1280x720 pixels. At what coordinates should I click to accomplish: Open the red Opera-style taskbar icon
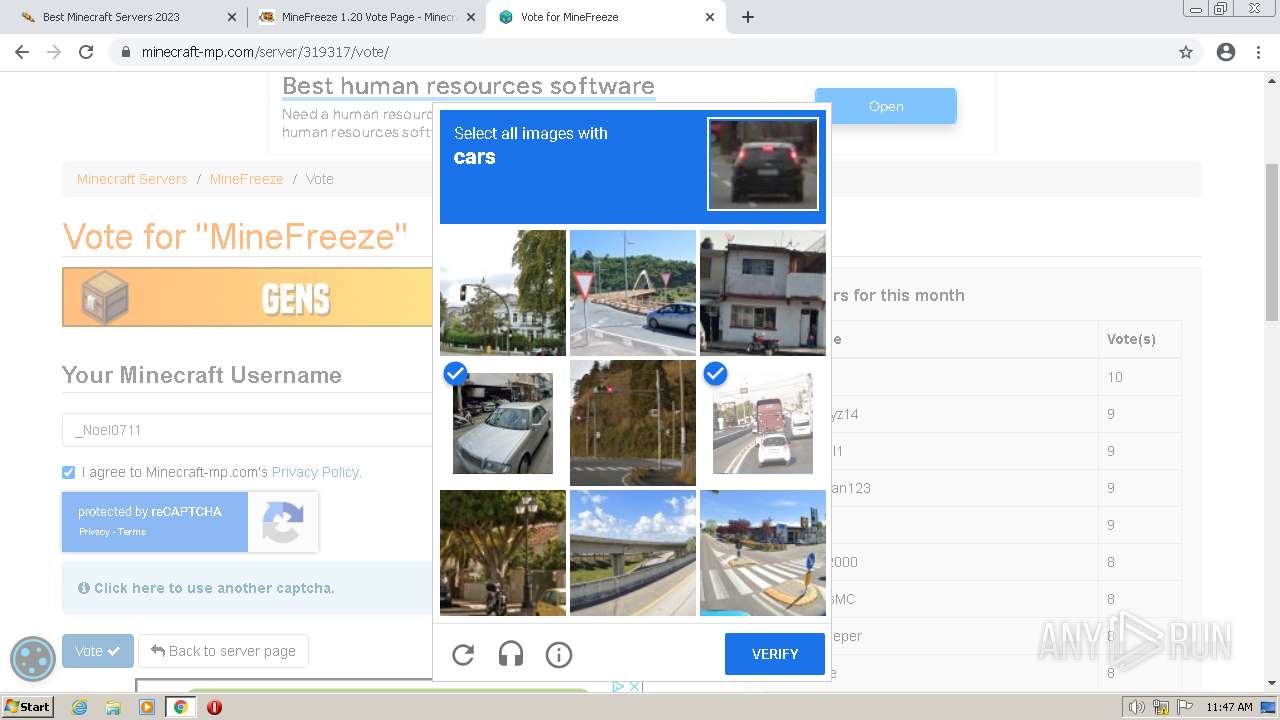click(x=214, y=707)
